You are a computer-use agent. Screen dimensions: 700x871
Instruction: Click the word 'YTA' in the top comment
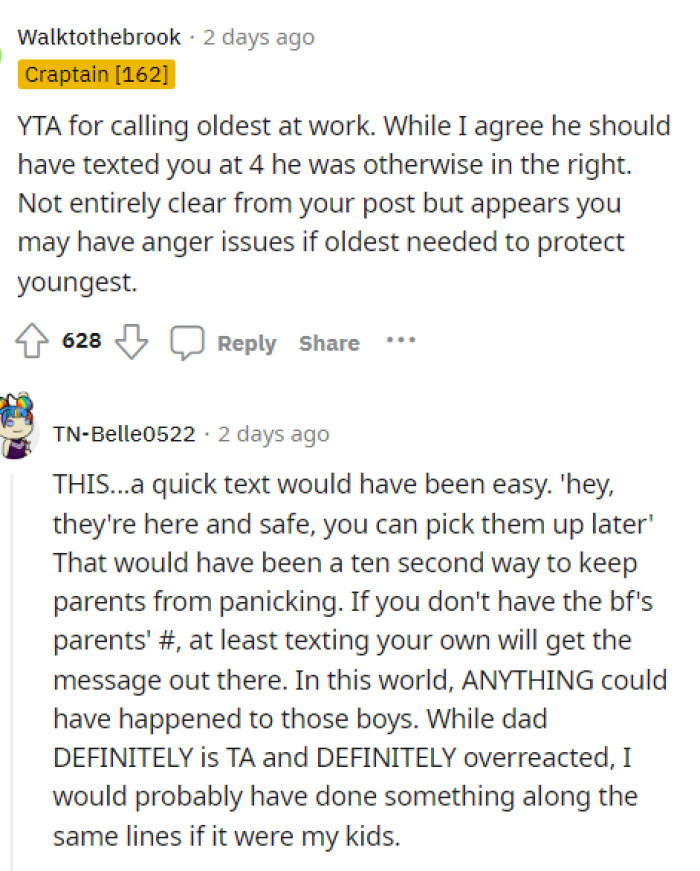pyautogui.click(x=41, y=126)
